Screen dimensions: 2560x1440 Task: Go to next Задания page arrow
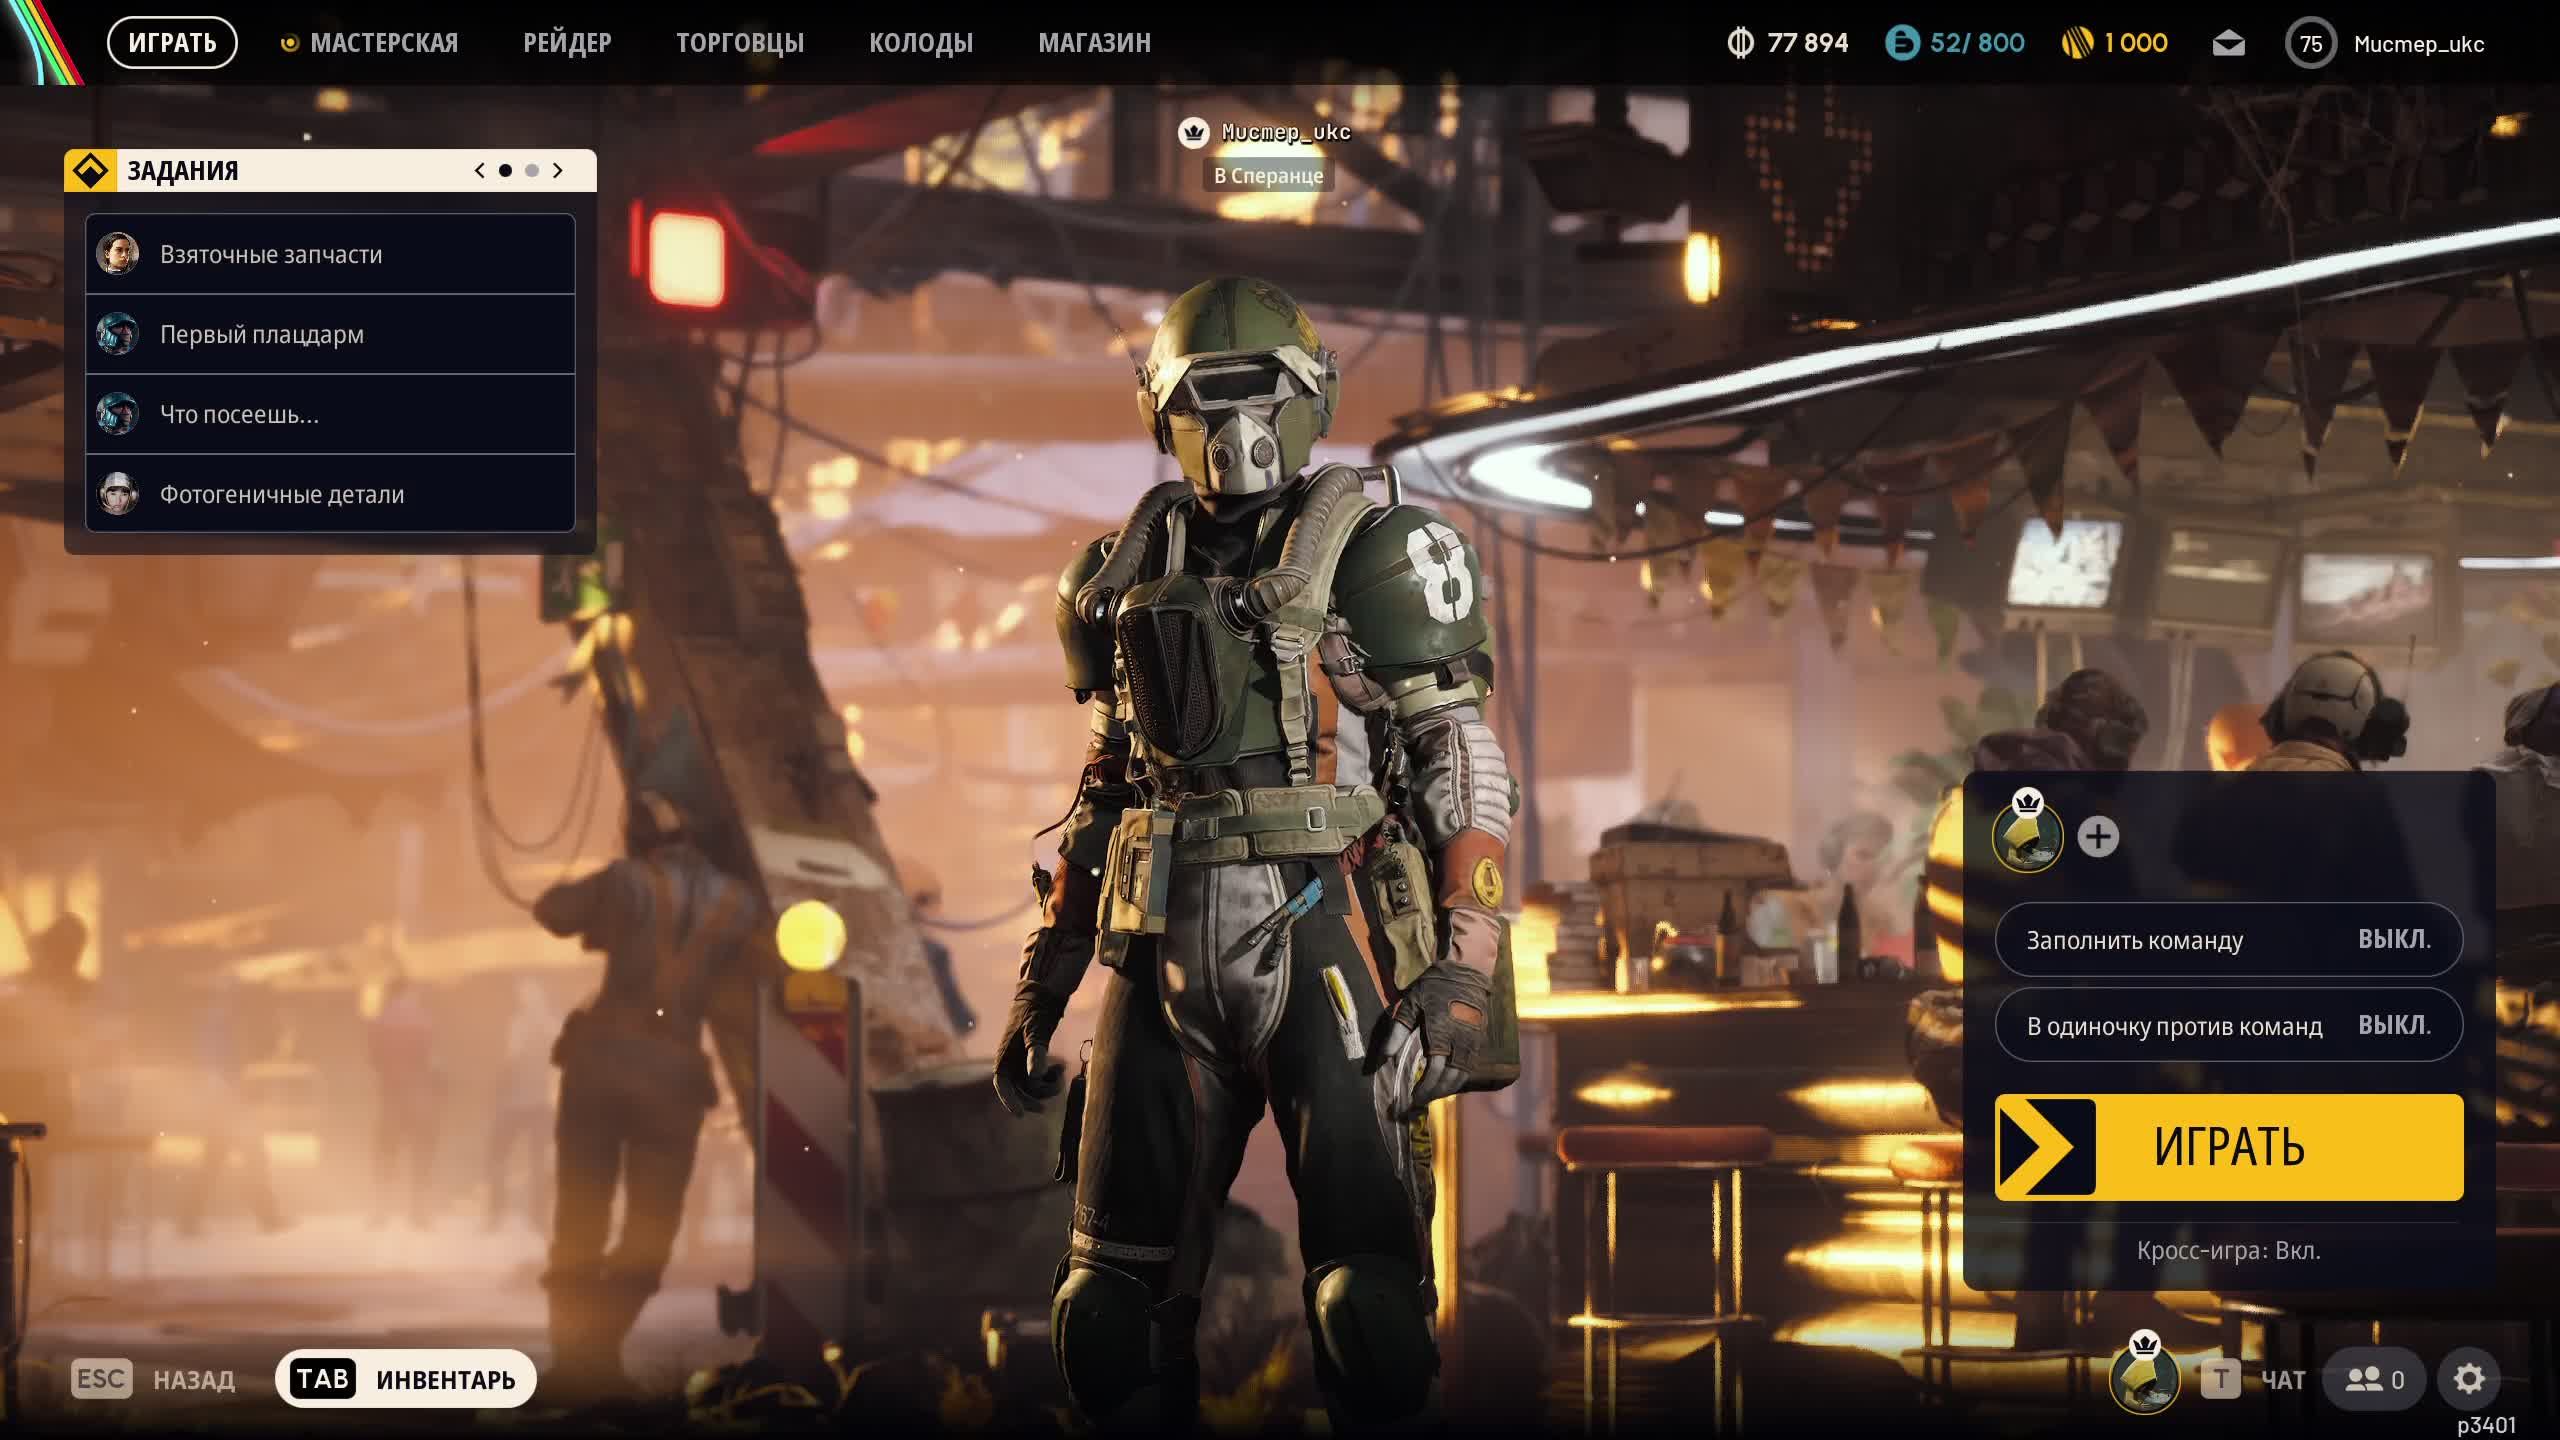[558, 171]
